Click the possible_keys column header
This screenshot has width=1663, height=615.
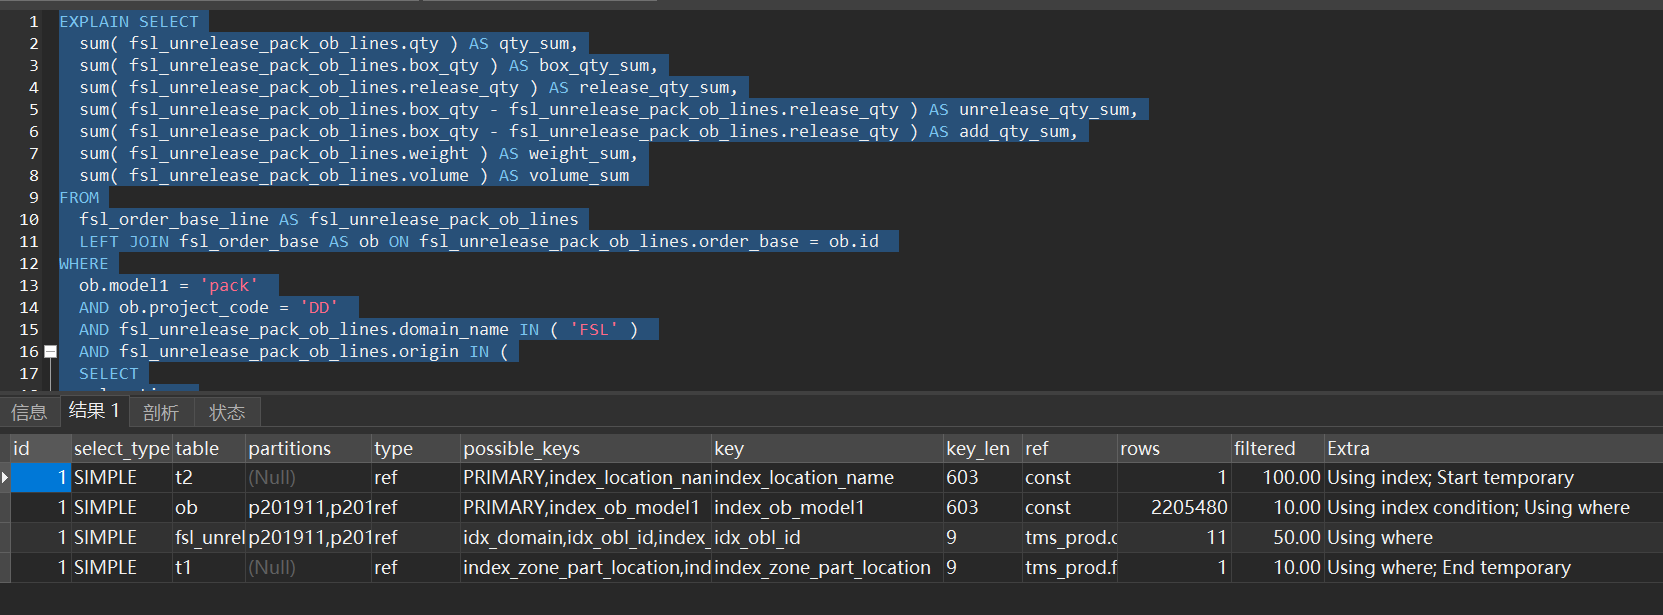586,449
